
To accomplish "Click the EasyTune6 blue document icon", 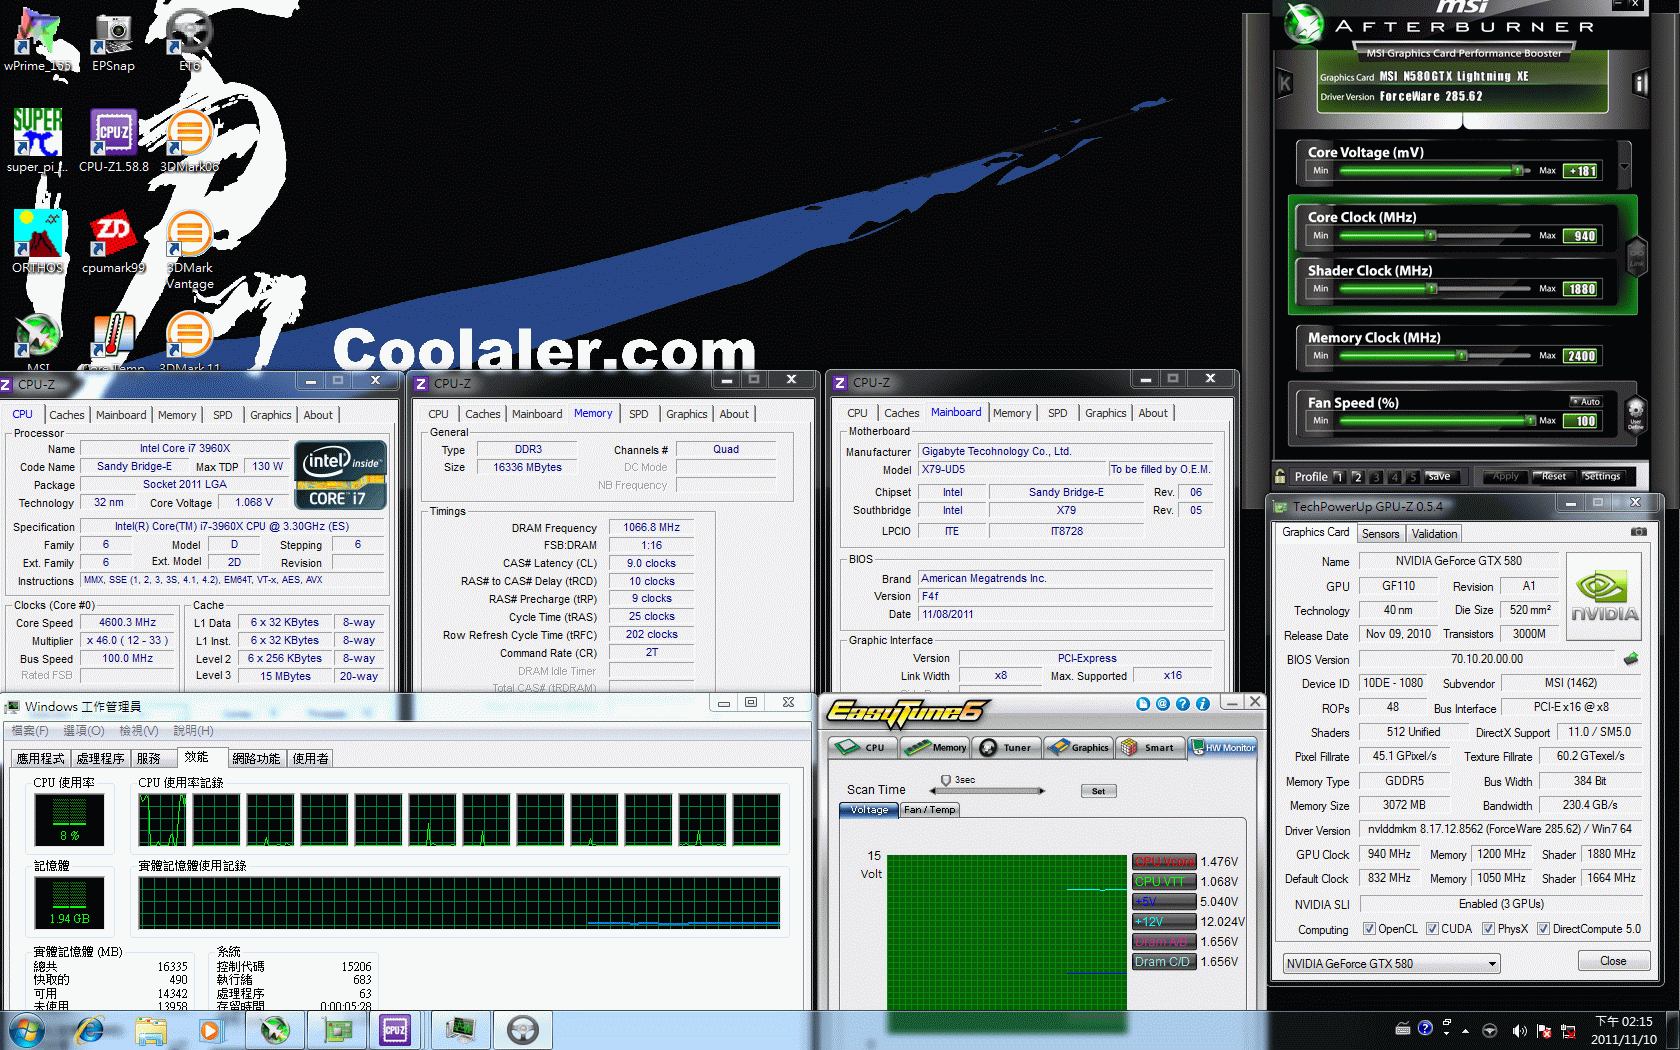I will click(1143, 704).
